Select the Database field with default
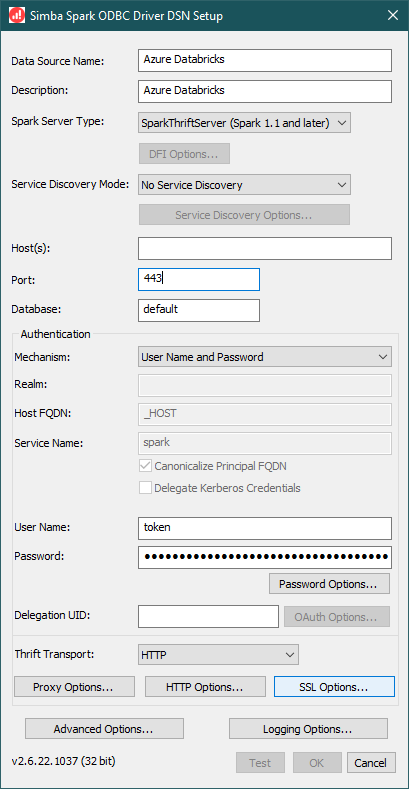This screenshot has height=789, width=409. pos(199,310)
